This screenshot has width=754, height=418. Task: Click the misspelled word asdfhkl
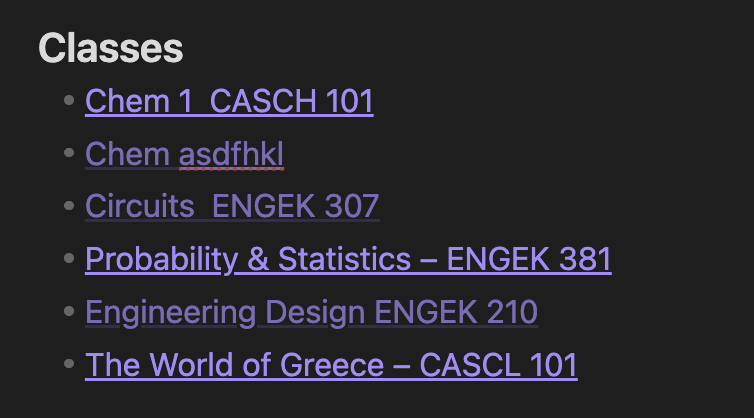(231, 154)
